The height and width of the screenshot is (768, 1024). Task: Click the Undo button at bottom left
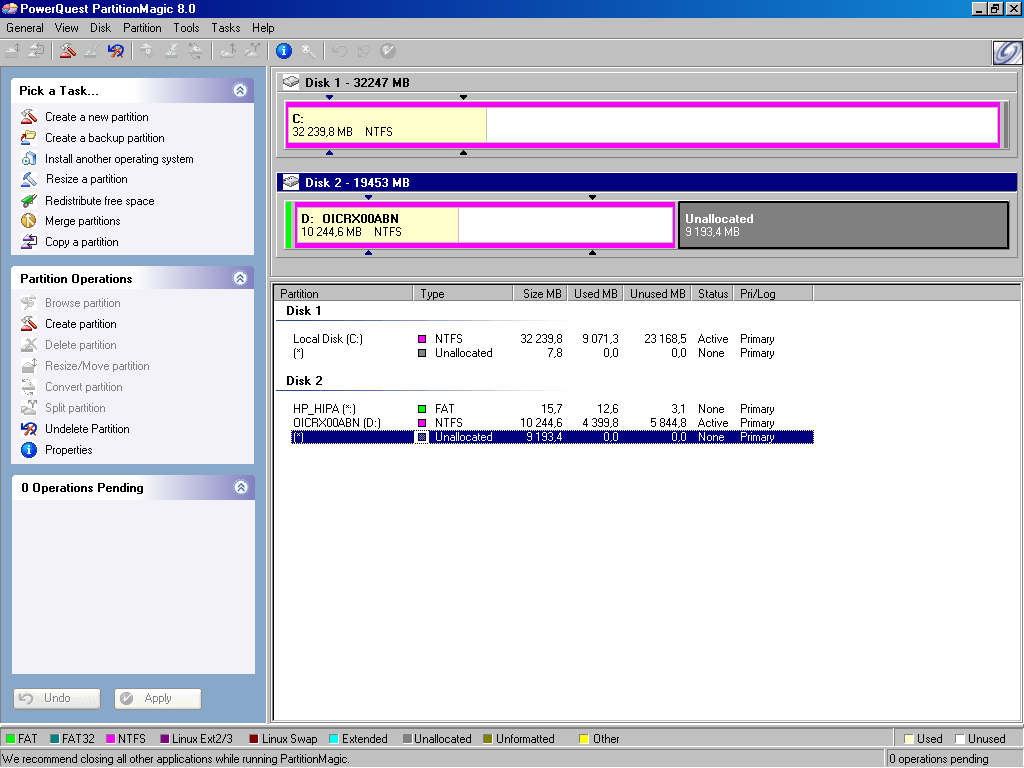click(x=57, y=698)
